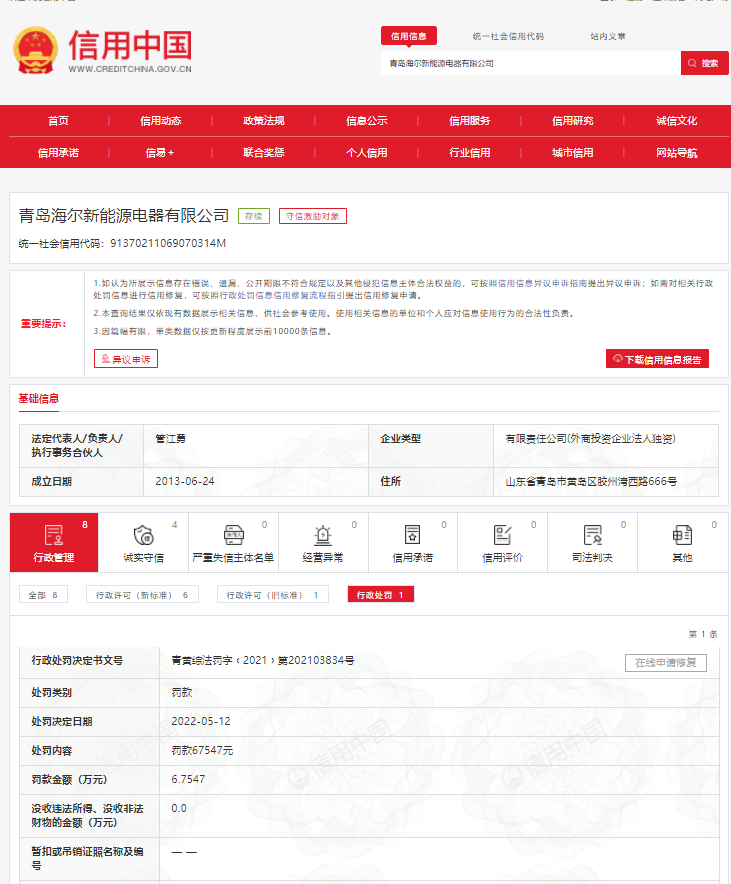The width and height of the screenshot is (731, 884).
Task: Open 信用服务 navigation item
Action: (469, 121)
